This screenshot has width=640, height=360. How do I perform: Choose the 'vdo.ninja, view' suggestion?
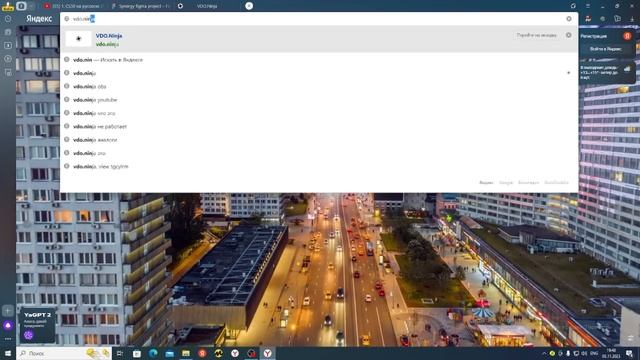pos(319,167)
